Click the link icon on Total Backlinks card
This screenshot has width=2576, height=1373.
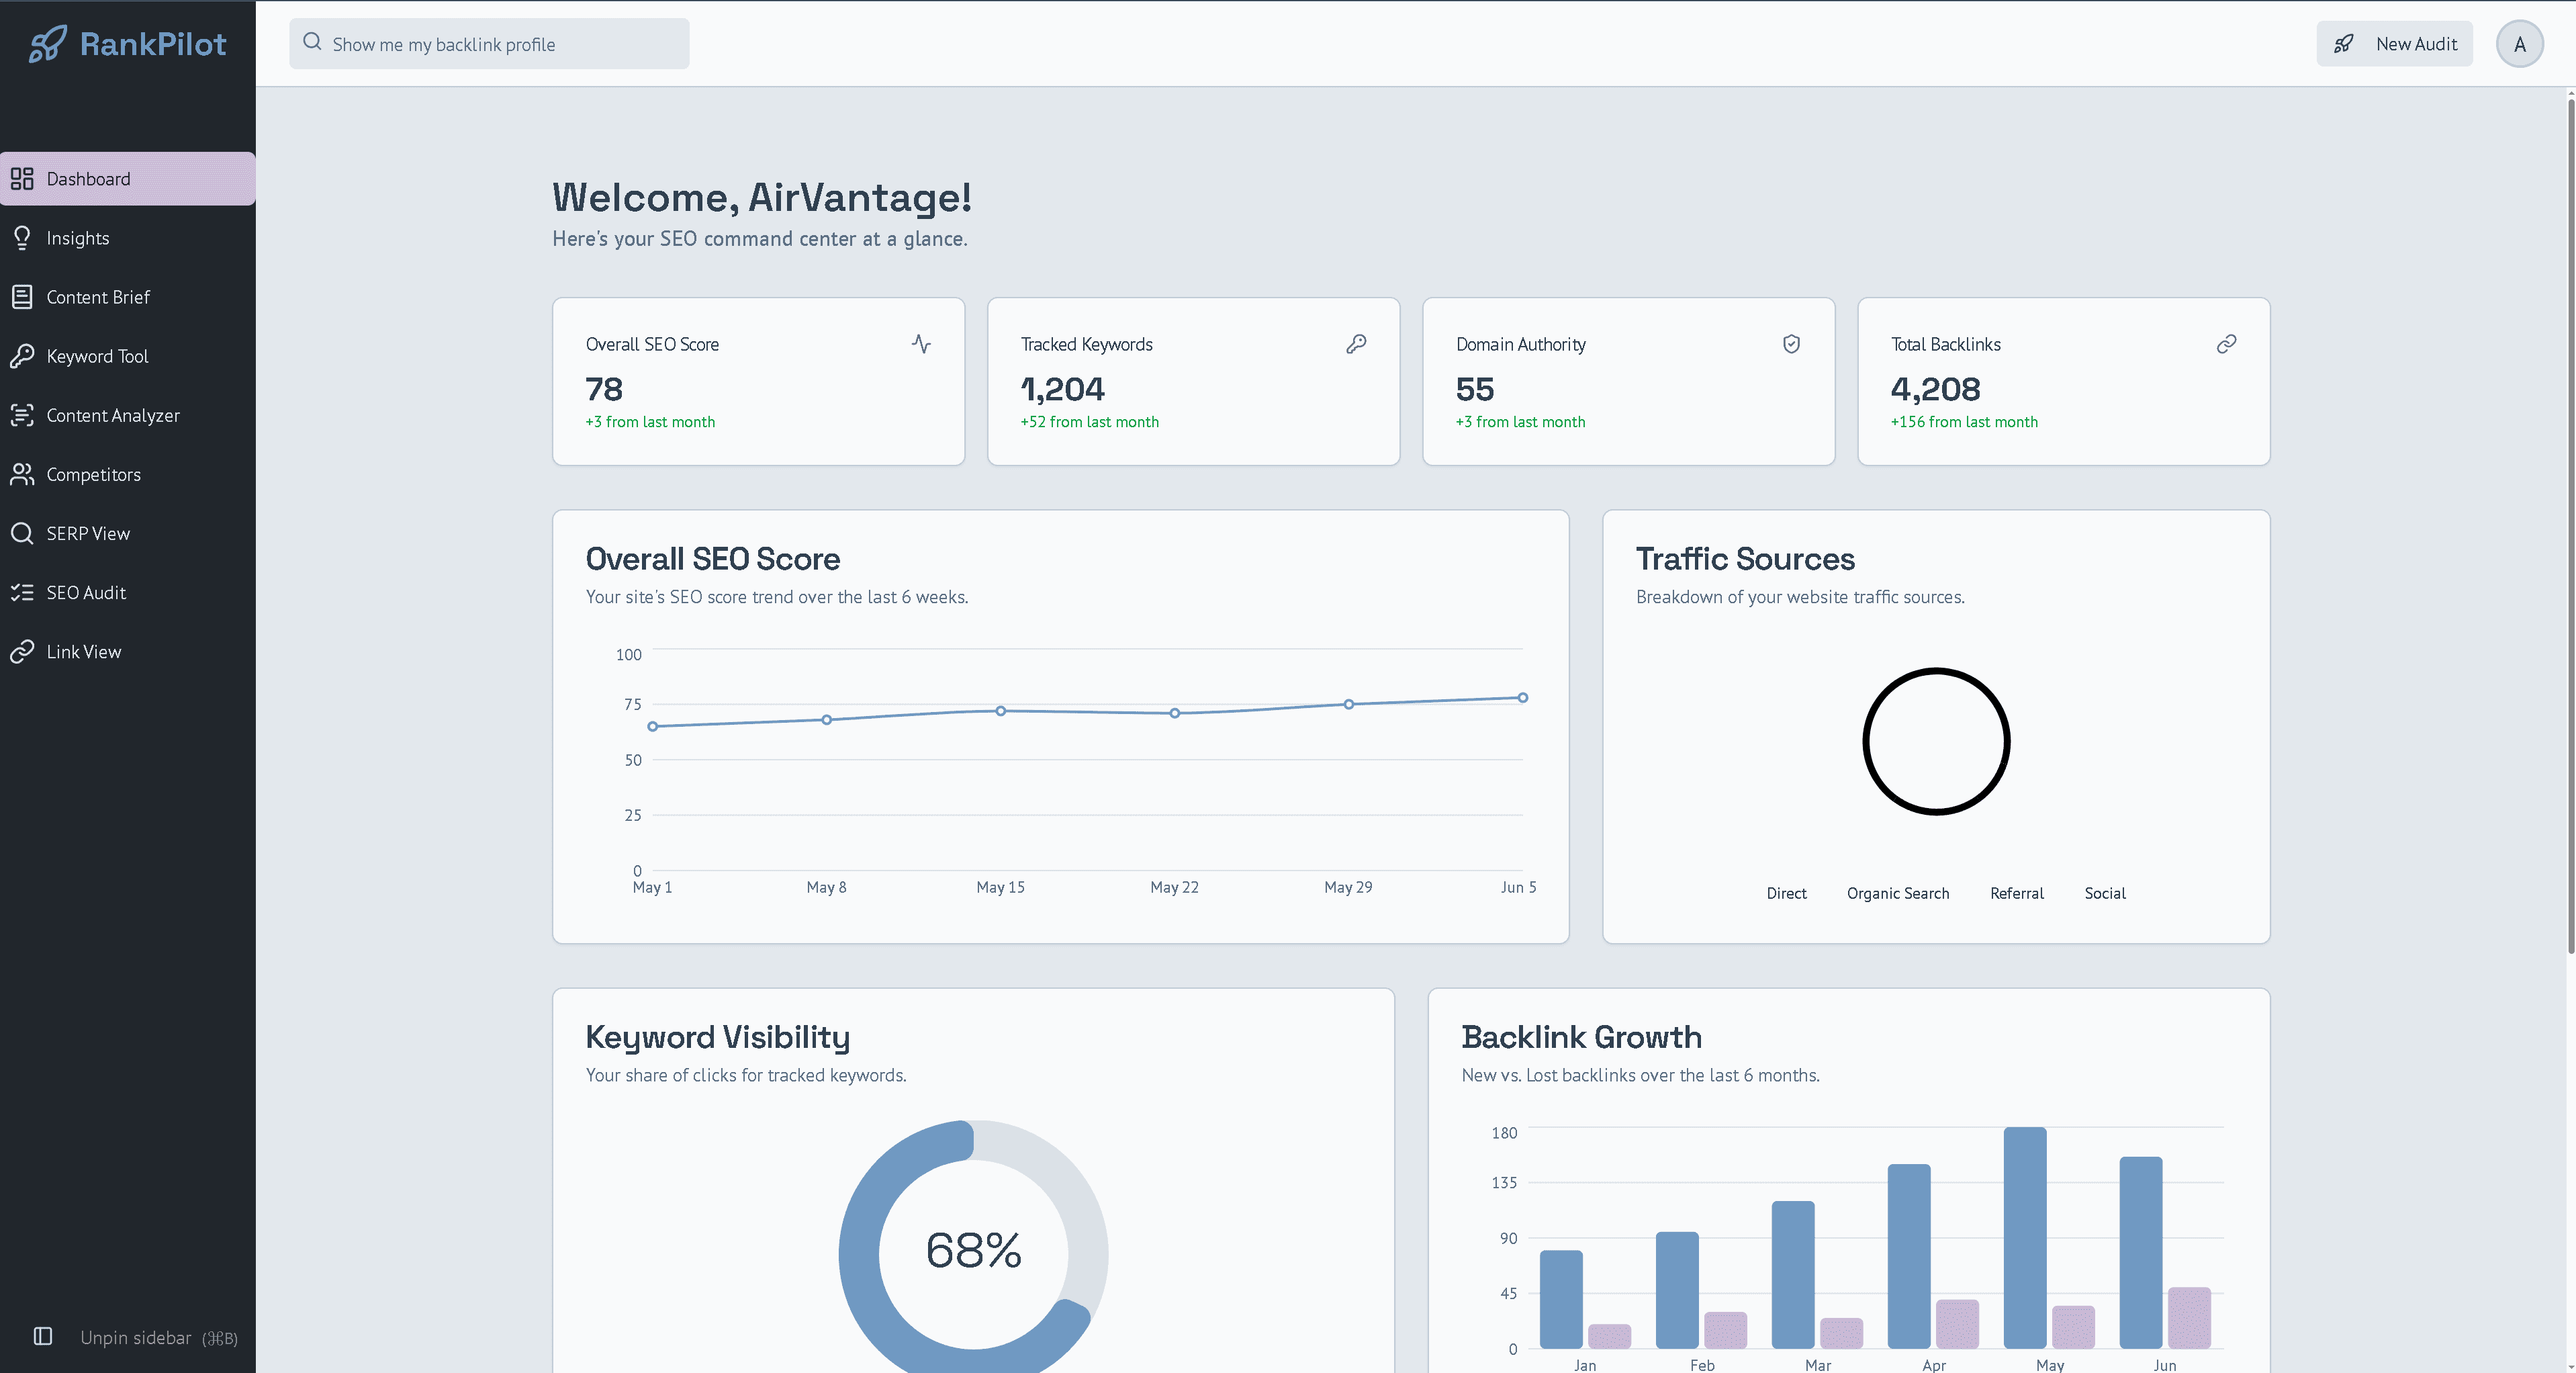(x=2226, y=344)
